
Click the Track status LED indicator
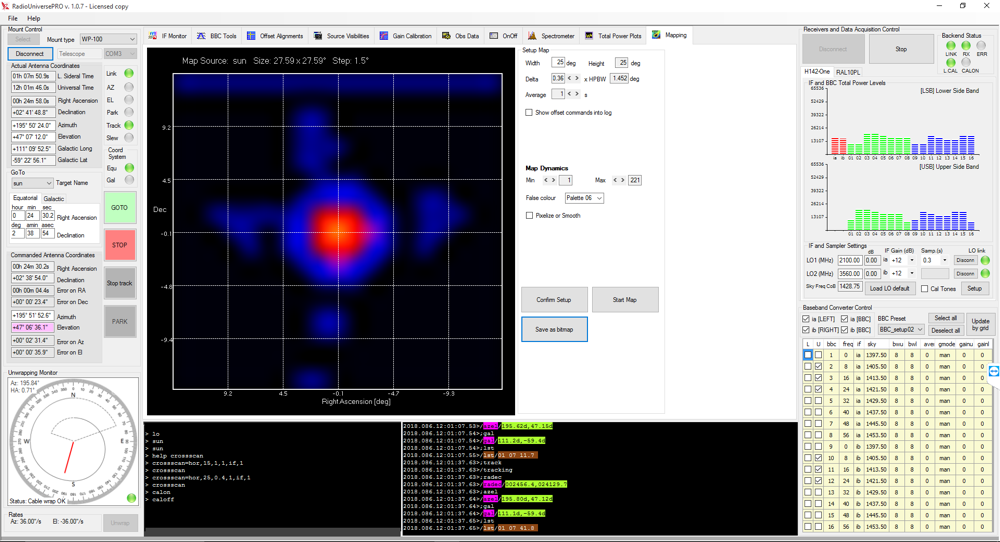click(129, 125)
